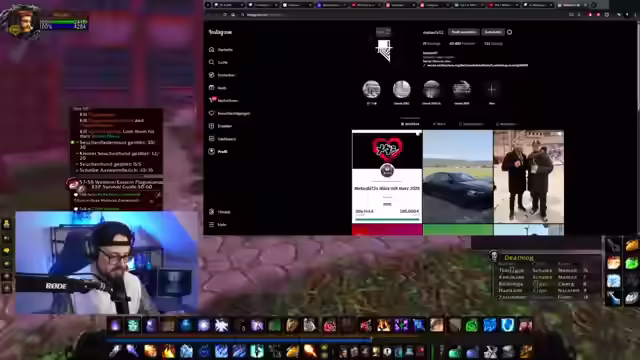Use the blue shield ability on upper action bar
Viewport: 640px width, 360px height.
point(507,325)
